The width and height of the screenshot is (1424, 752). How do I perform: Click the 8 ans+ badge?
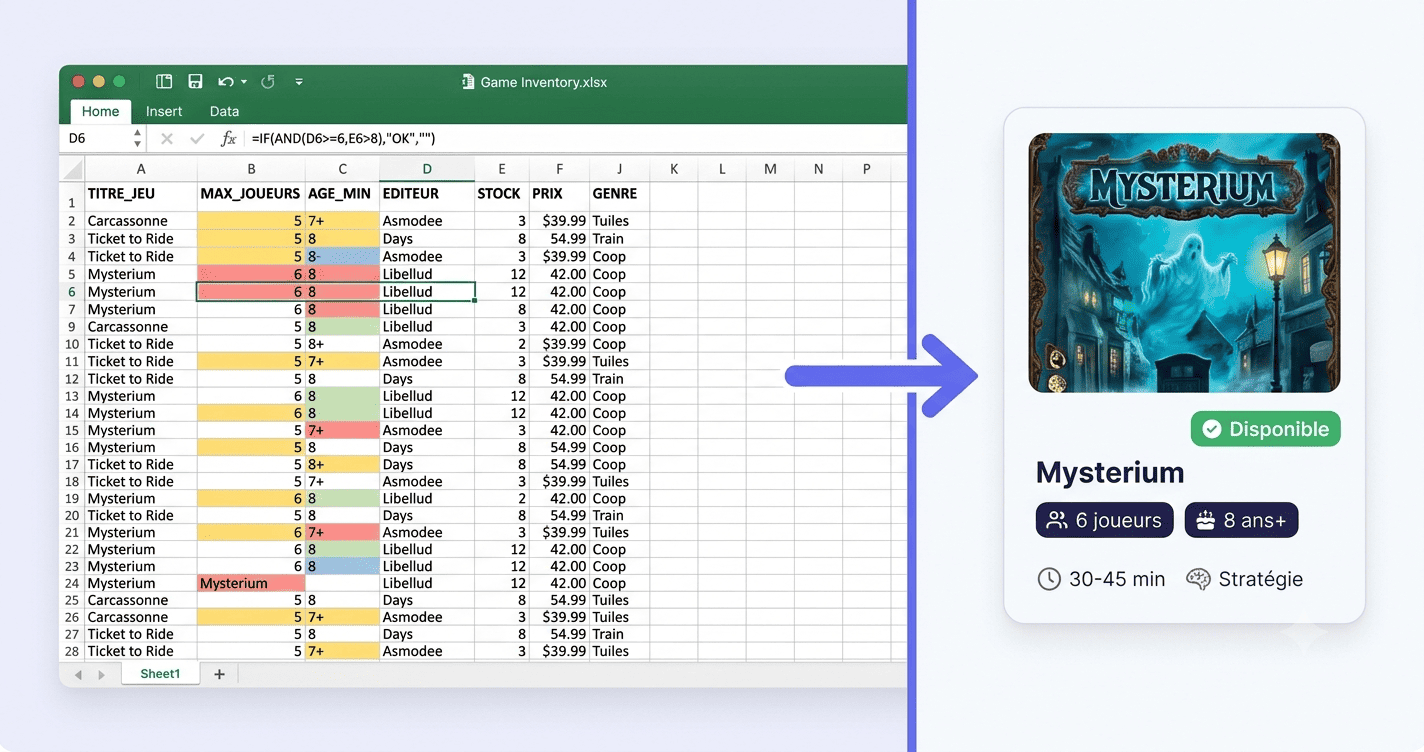point(1241,520)
